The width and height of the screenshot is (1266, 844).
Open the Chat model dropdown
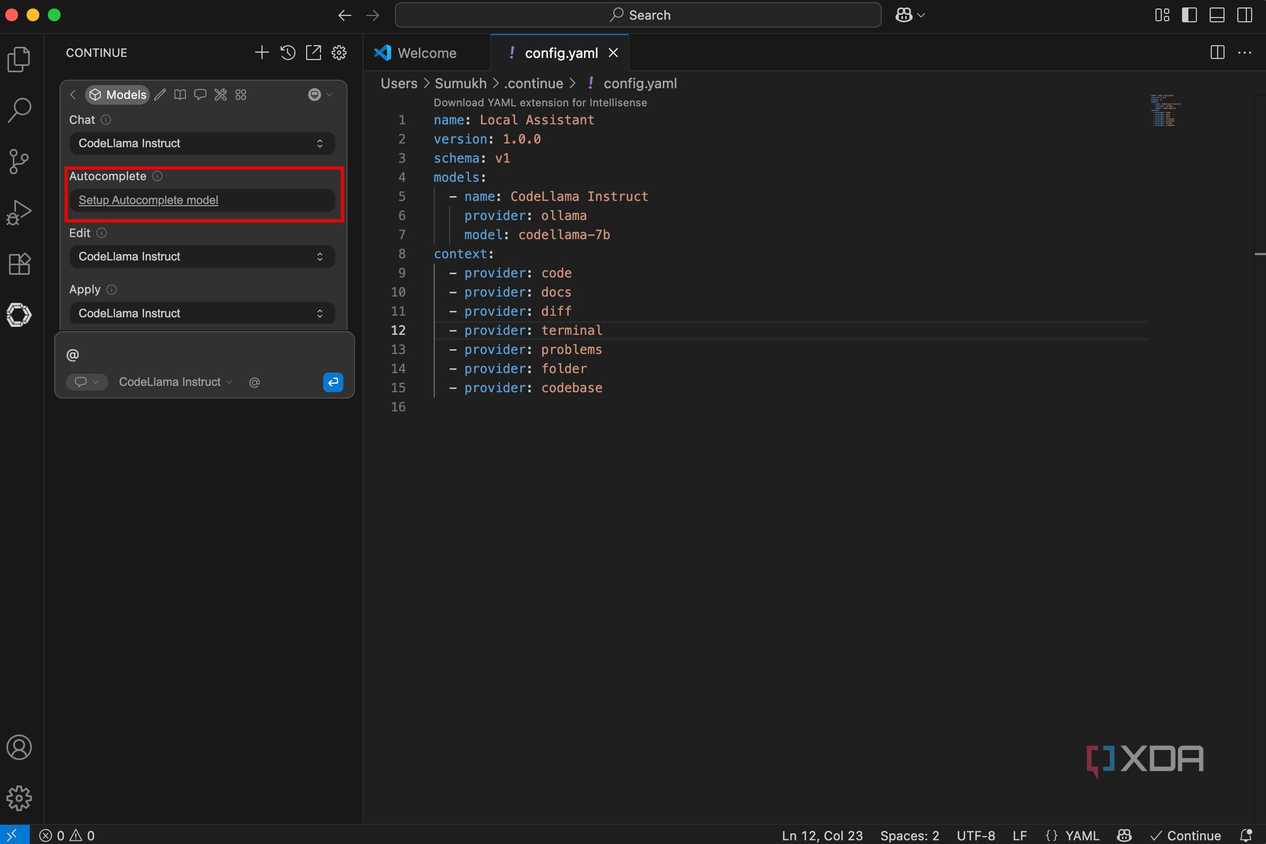(202, 143)
